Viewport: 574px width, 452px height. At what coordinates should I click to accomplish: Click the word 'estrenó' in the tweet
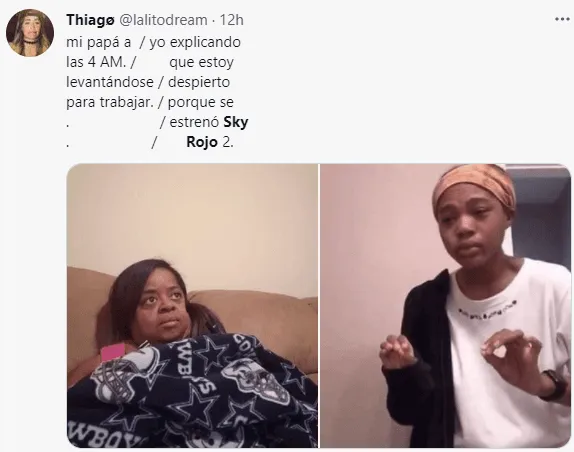pos(194,122)
